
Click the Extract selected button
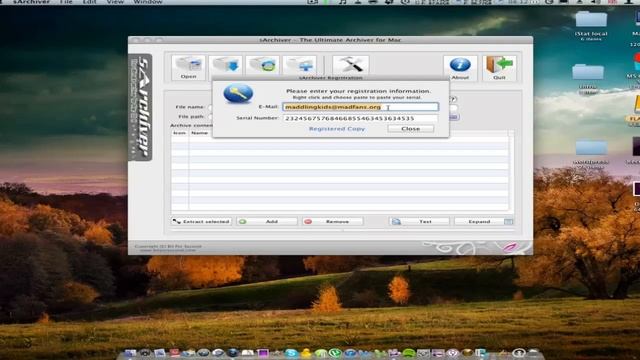(201, 221)
